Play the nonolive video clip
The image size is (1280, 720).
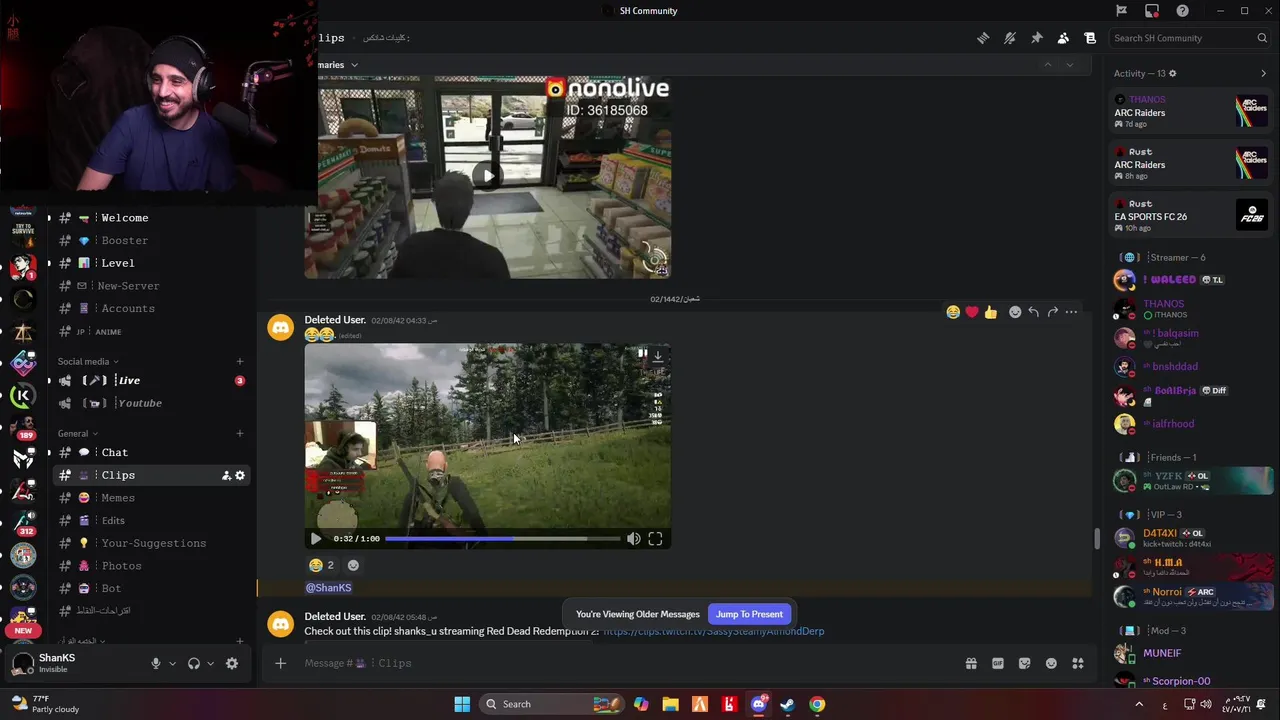point(487,176)
